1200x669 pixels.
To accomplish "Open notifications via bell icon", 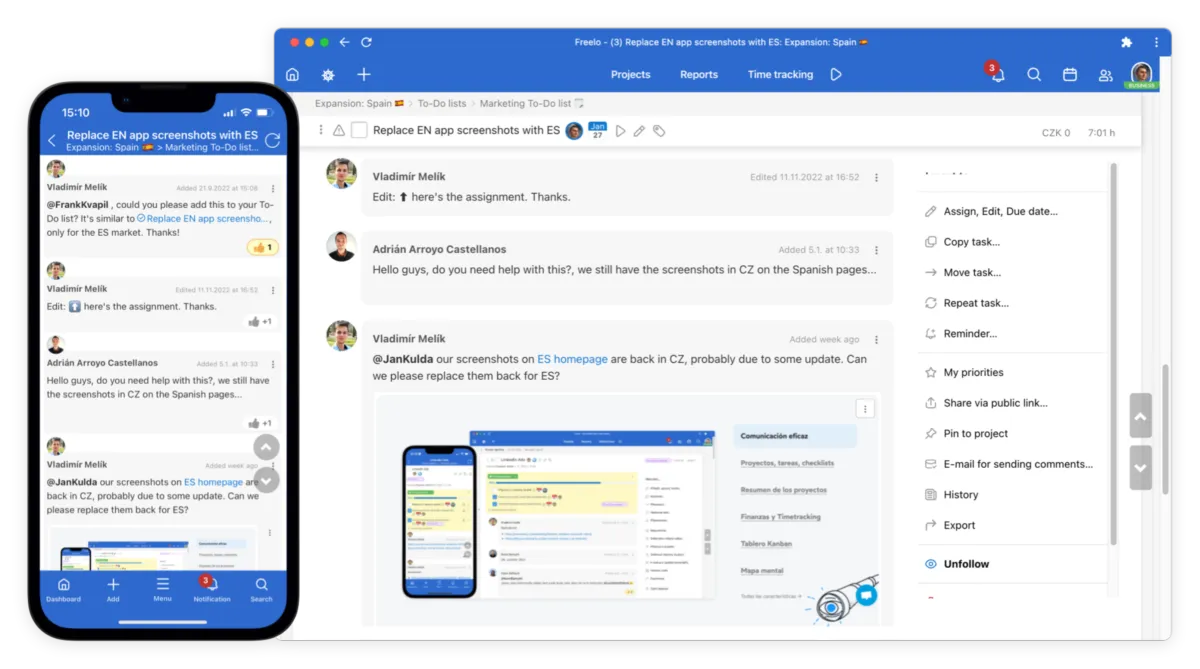I will (x=996, y=74).
